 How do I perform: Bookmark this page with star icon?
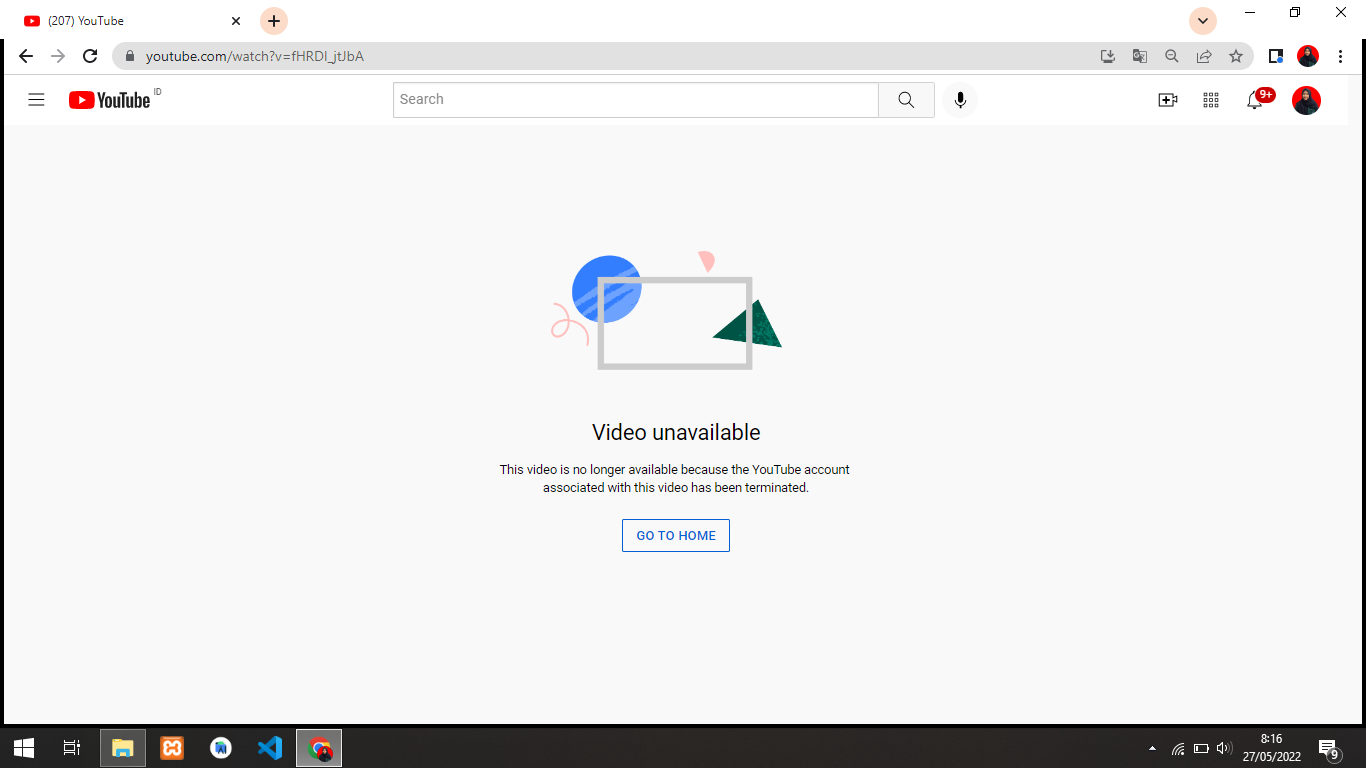1236,56
